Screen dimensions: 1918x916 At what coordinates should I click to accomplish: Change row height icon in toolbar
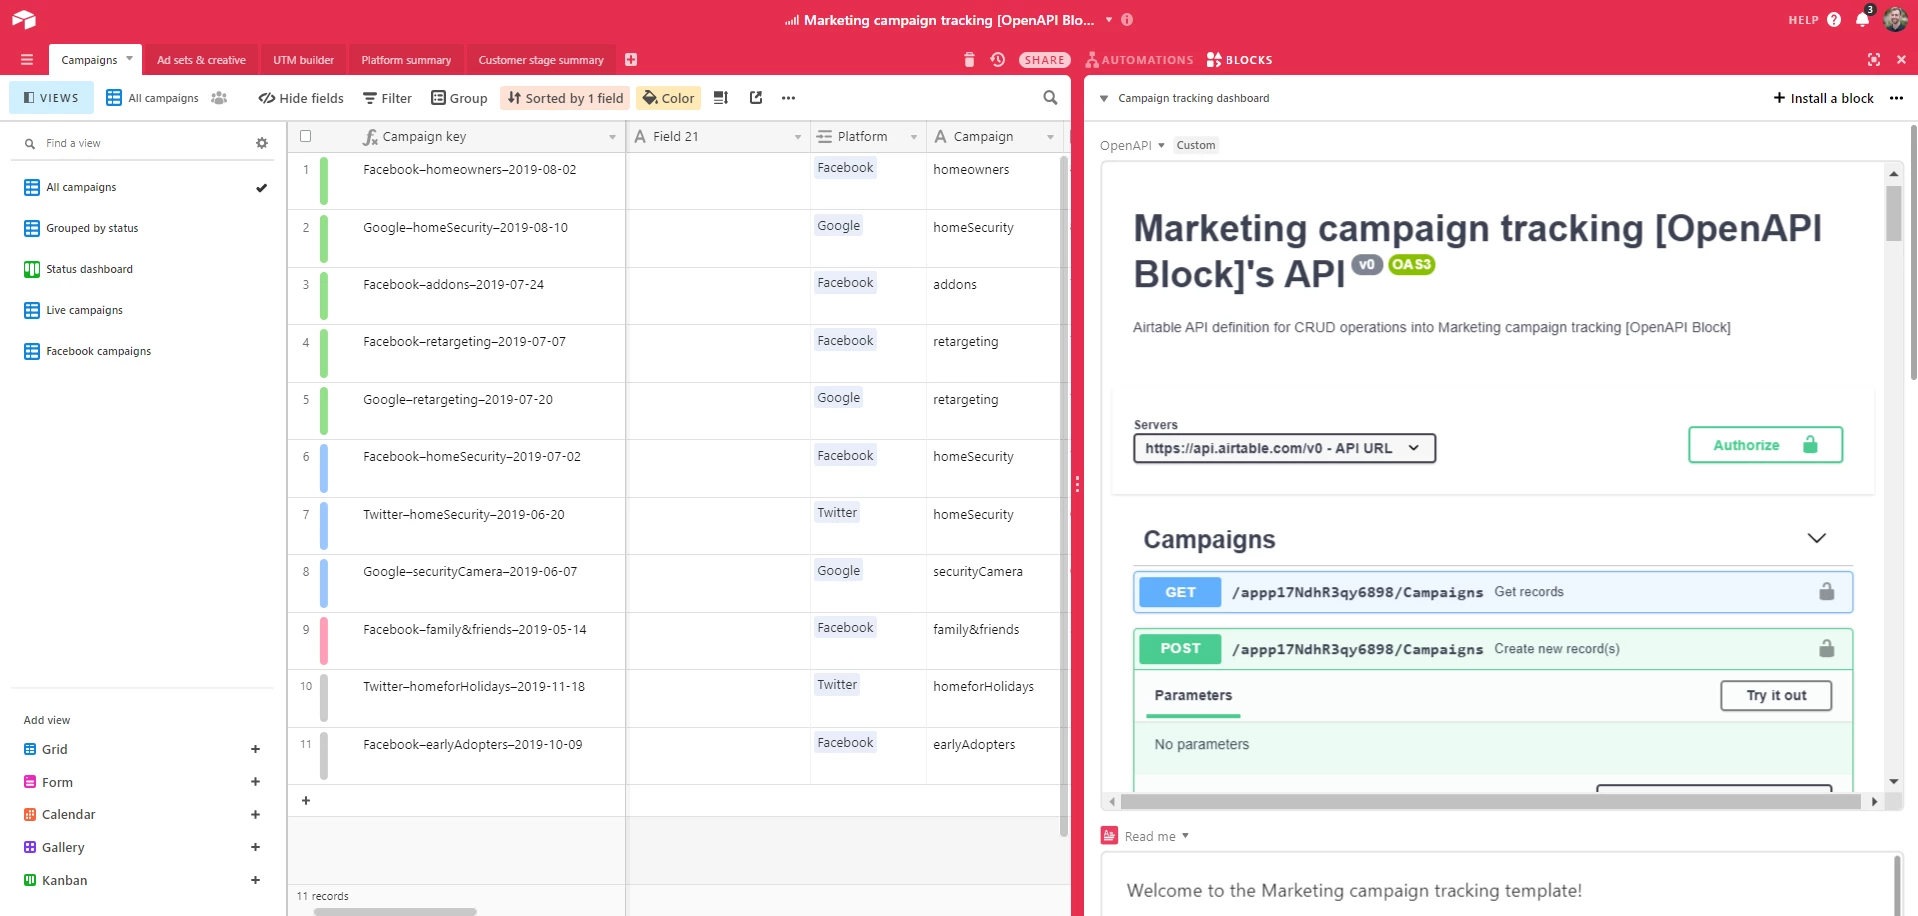721,98
